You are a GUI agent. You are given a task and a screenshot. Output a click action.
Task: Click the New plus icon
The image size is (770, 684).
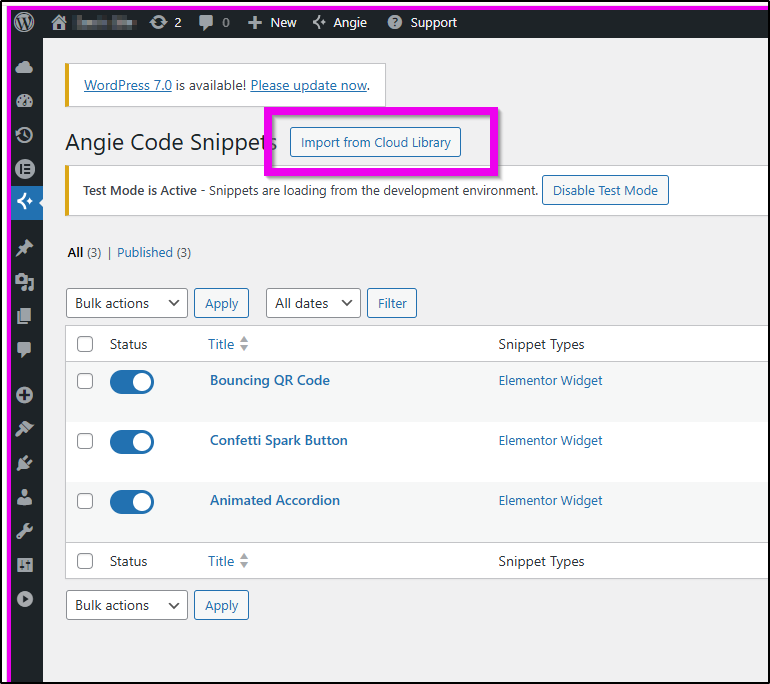tap(254, 23)
